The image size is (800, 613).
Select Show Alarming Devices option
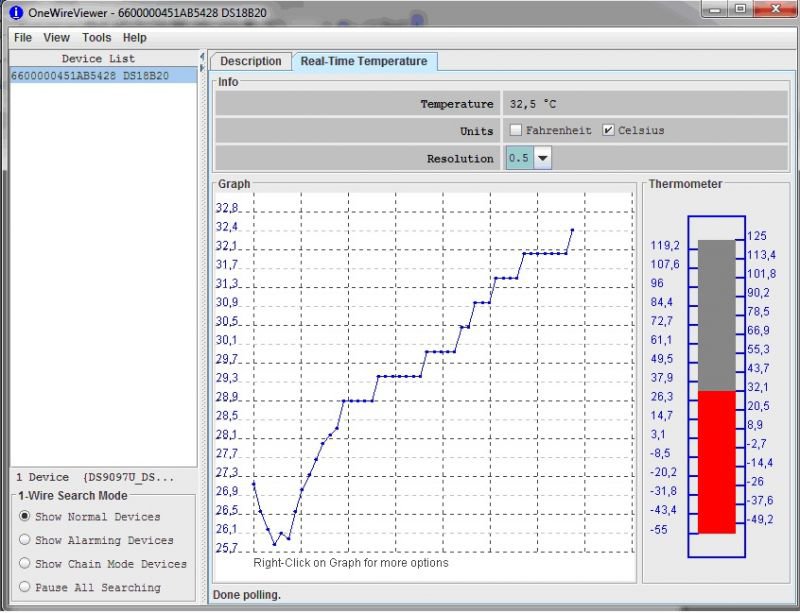coord(25,540)
